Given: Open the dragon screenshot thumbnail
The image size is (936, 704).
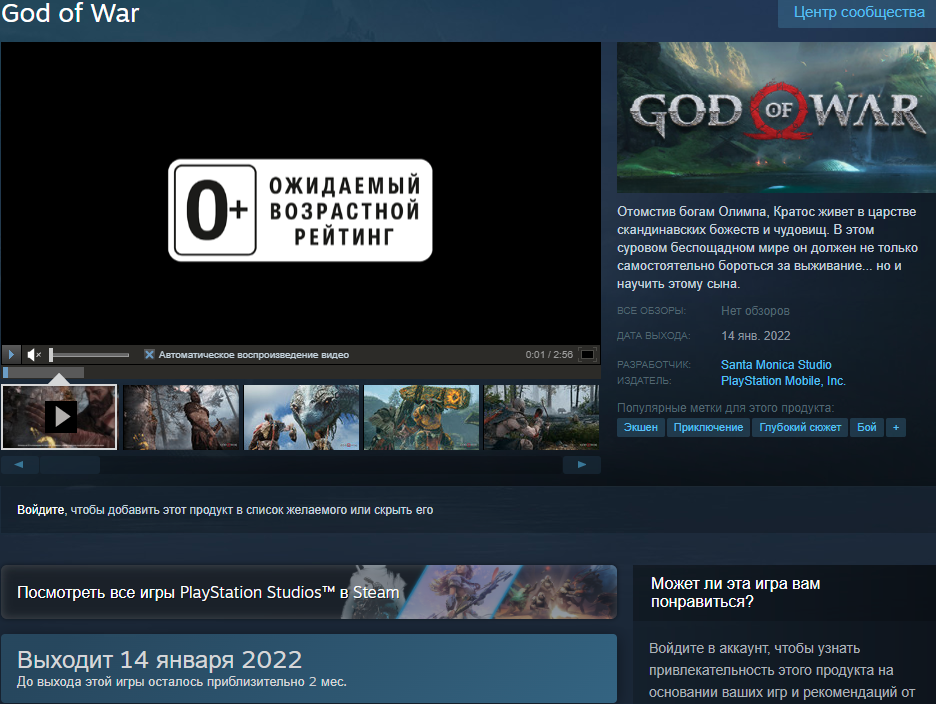Looking at the screenshot, I should point(301,417).
